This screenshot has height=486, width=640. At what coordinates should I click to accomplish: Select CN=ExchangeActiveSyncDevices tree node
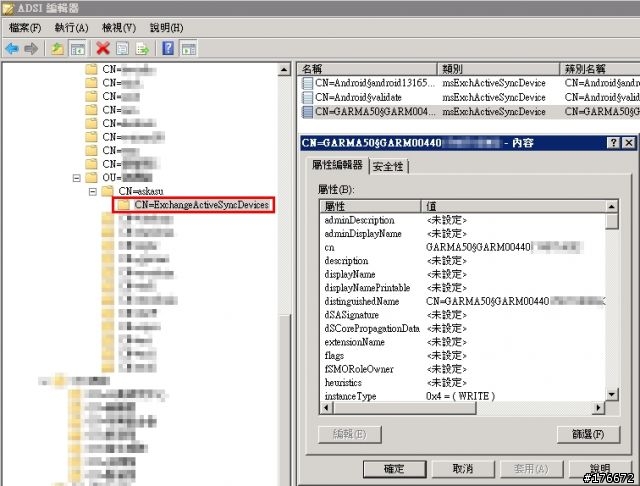202,205
